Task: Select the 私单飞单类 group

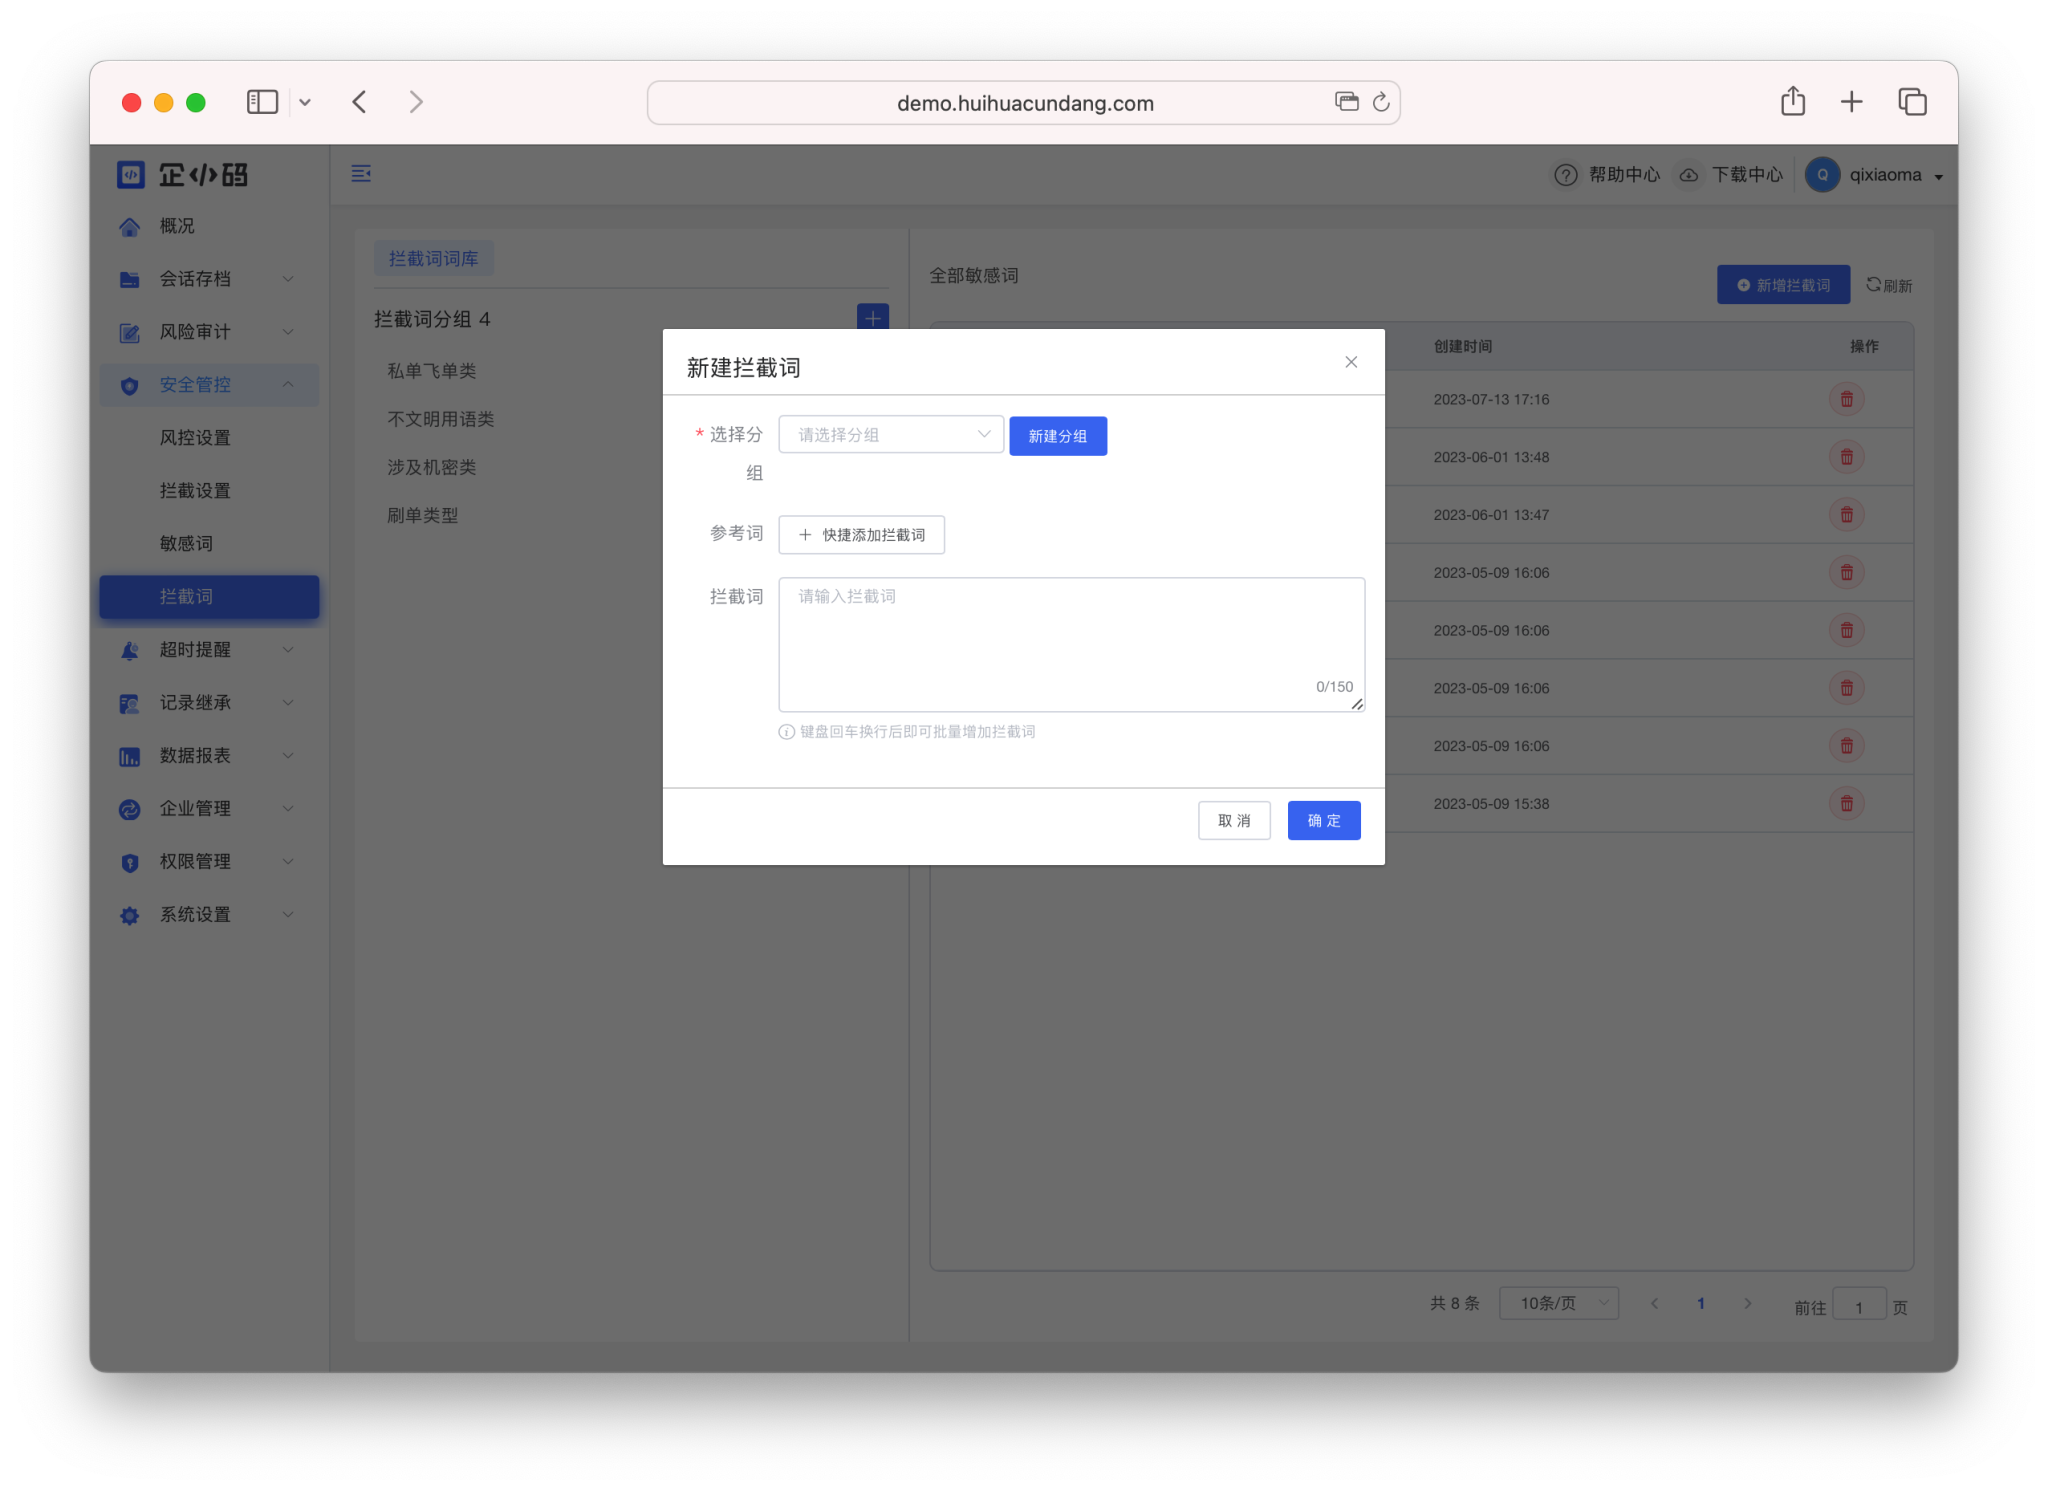Action: [432, 371]
